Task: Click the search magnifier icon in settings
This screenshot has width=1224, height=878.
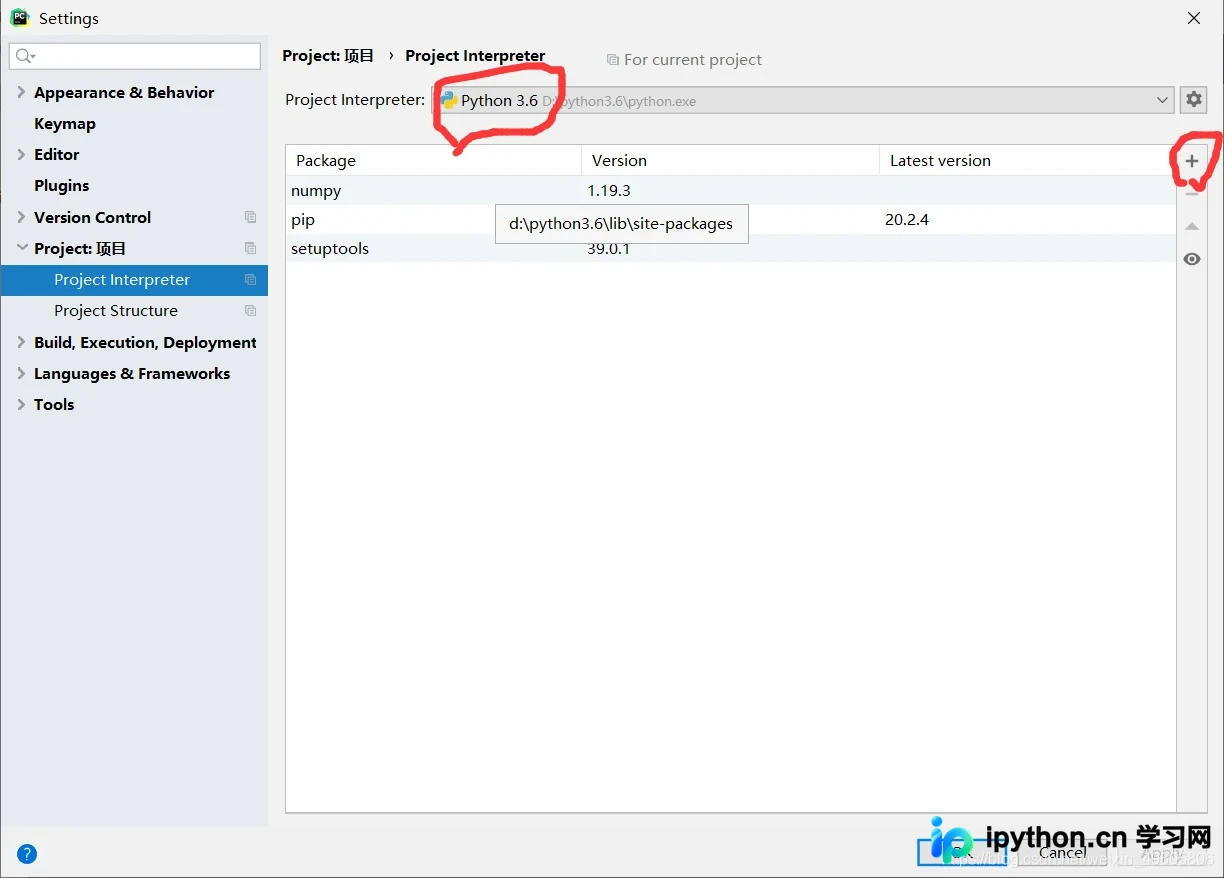Action: (25, 56)
